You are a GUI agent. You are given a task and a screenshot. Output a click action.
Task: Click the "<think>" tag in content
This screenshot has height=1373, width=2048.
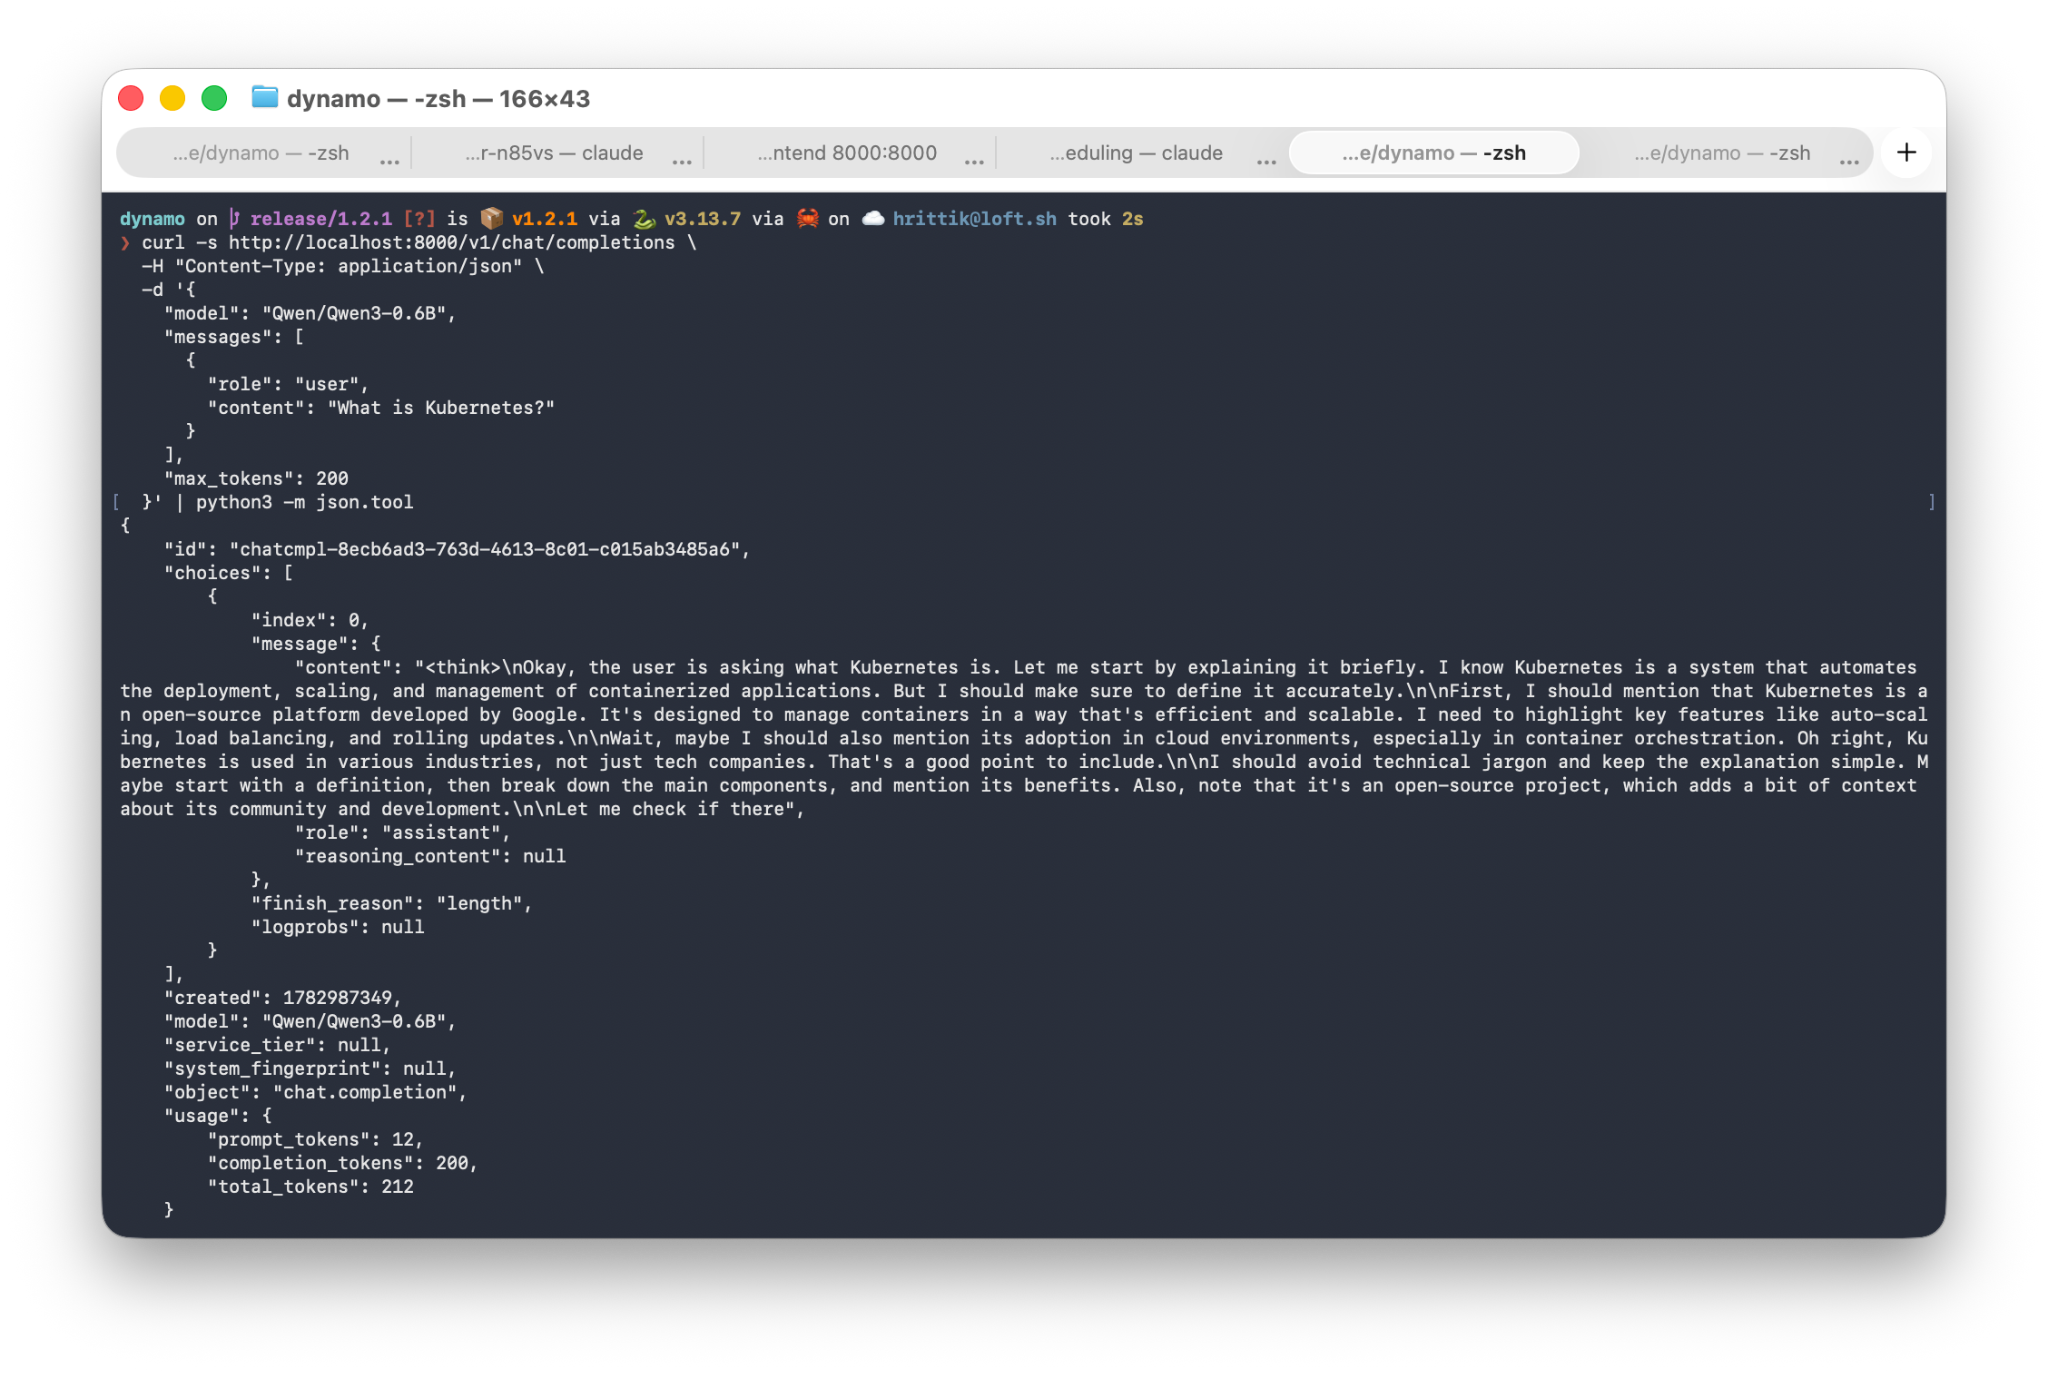[463, 667]
